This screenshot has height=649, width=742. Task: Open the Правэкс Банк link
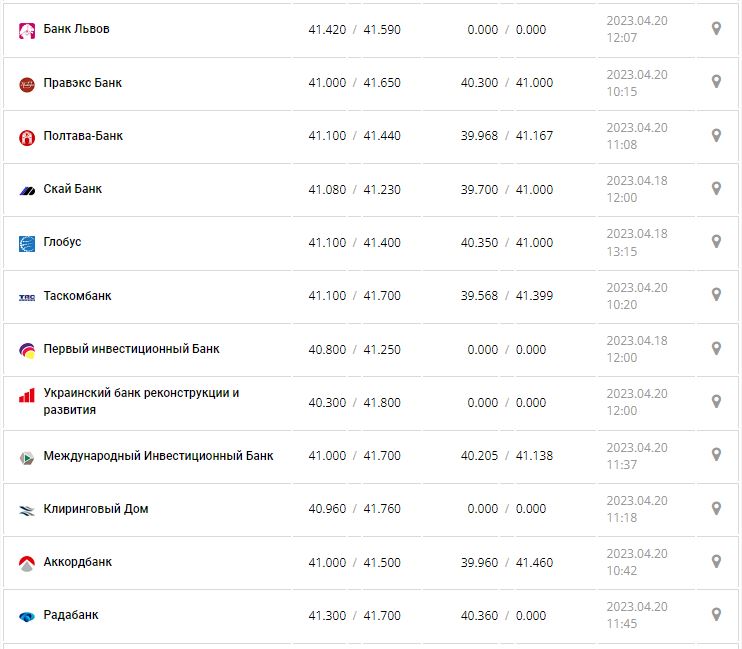click(83, 83)
